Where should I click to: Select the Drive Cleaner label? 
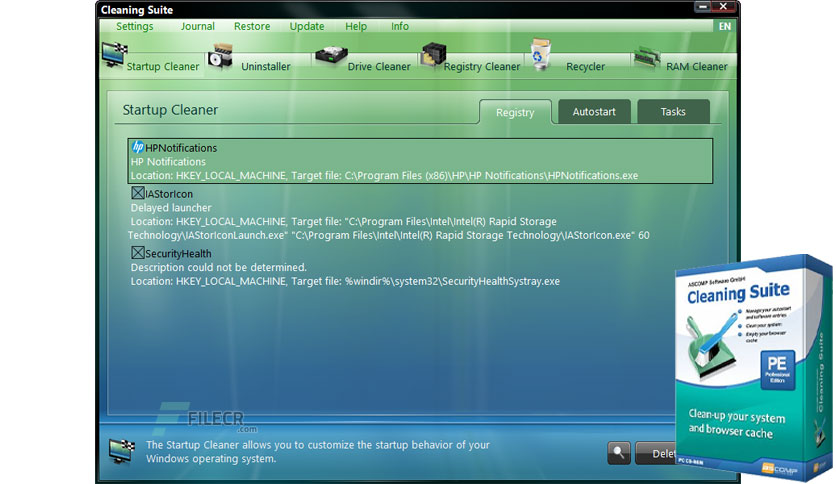click(x=379, y=67)
